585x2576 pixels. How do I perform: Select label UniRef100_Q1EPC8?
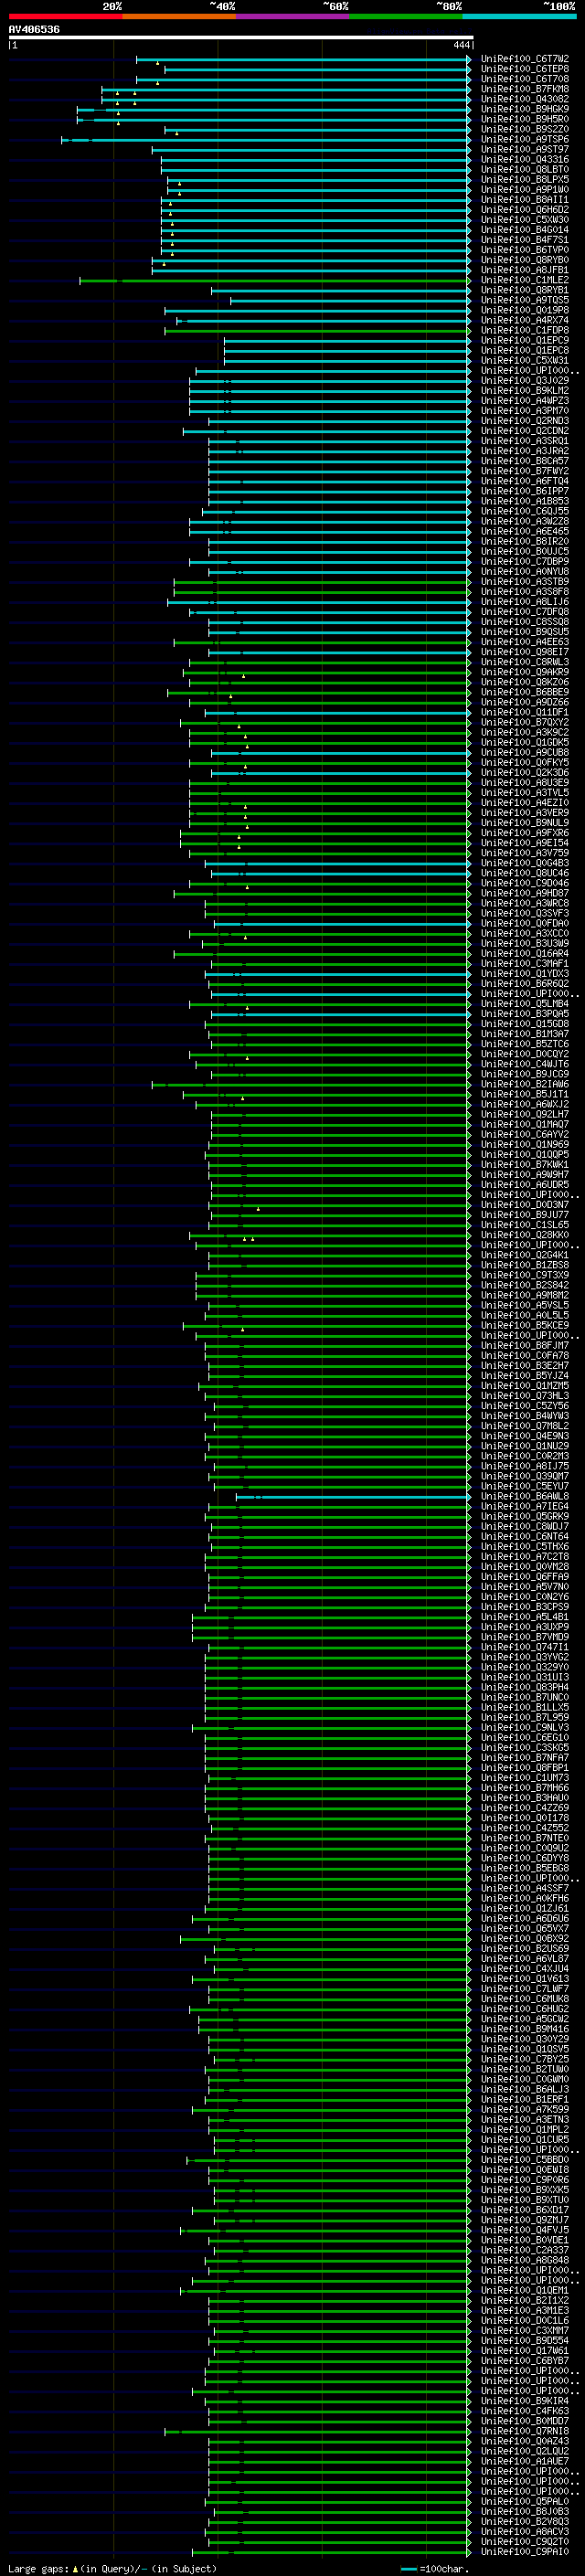pyautogui.click(x=525, y=350)
